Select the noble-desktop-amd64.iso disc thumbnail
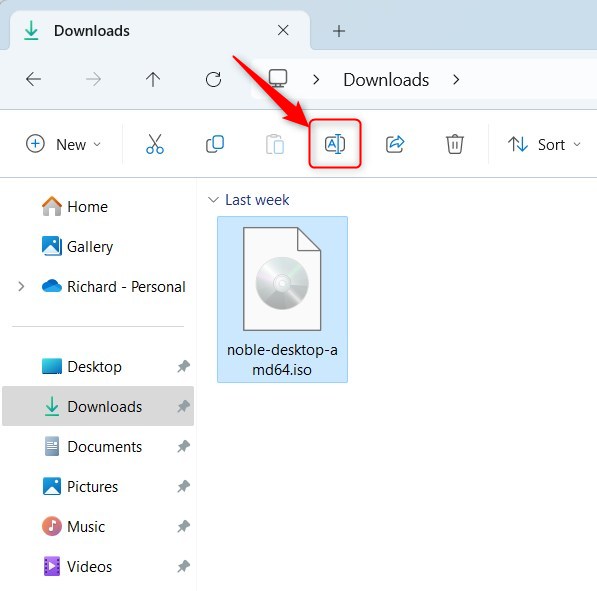This screenshot has width=597, height=591. [x=282, y=279]
